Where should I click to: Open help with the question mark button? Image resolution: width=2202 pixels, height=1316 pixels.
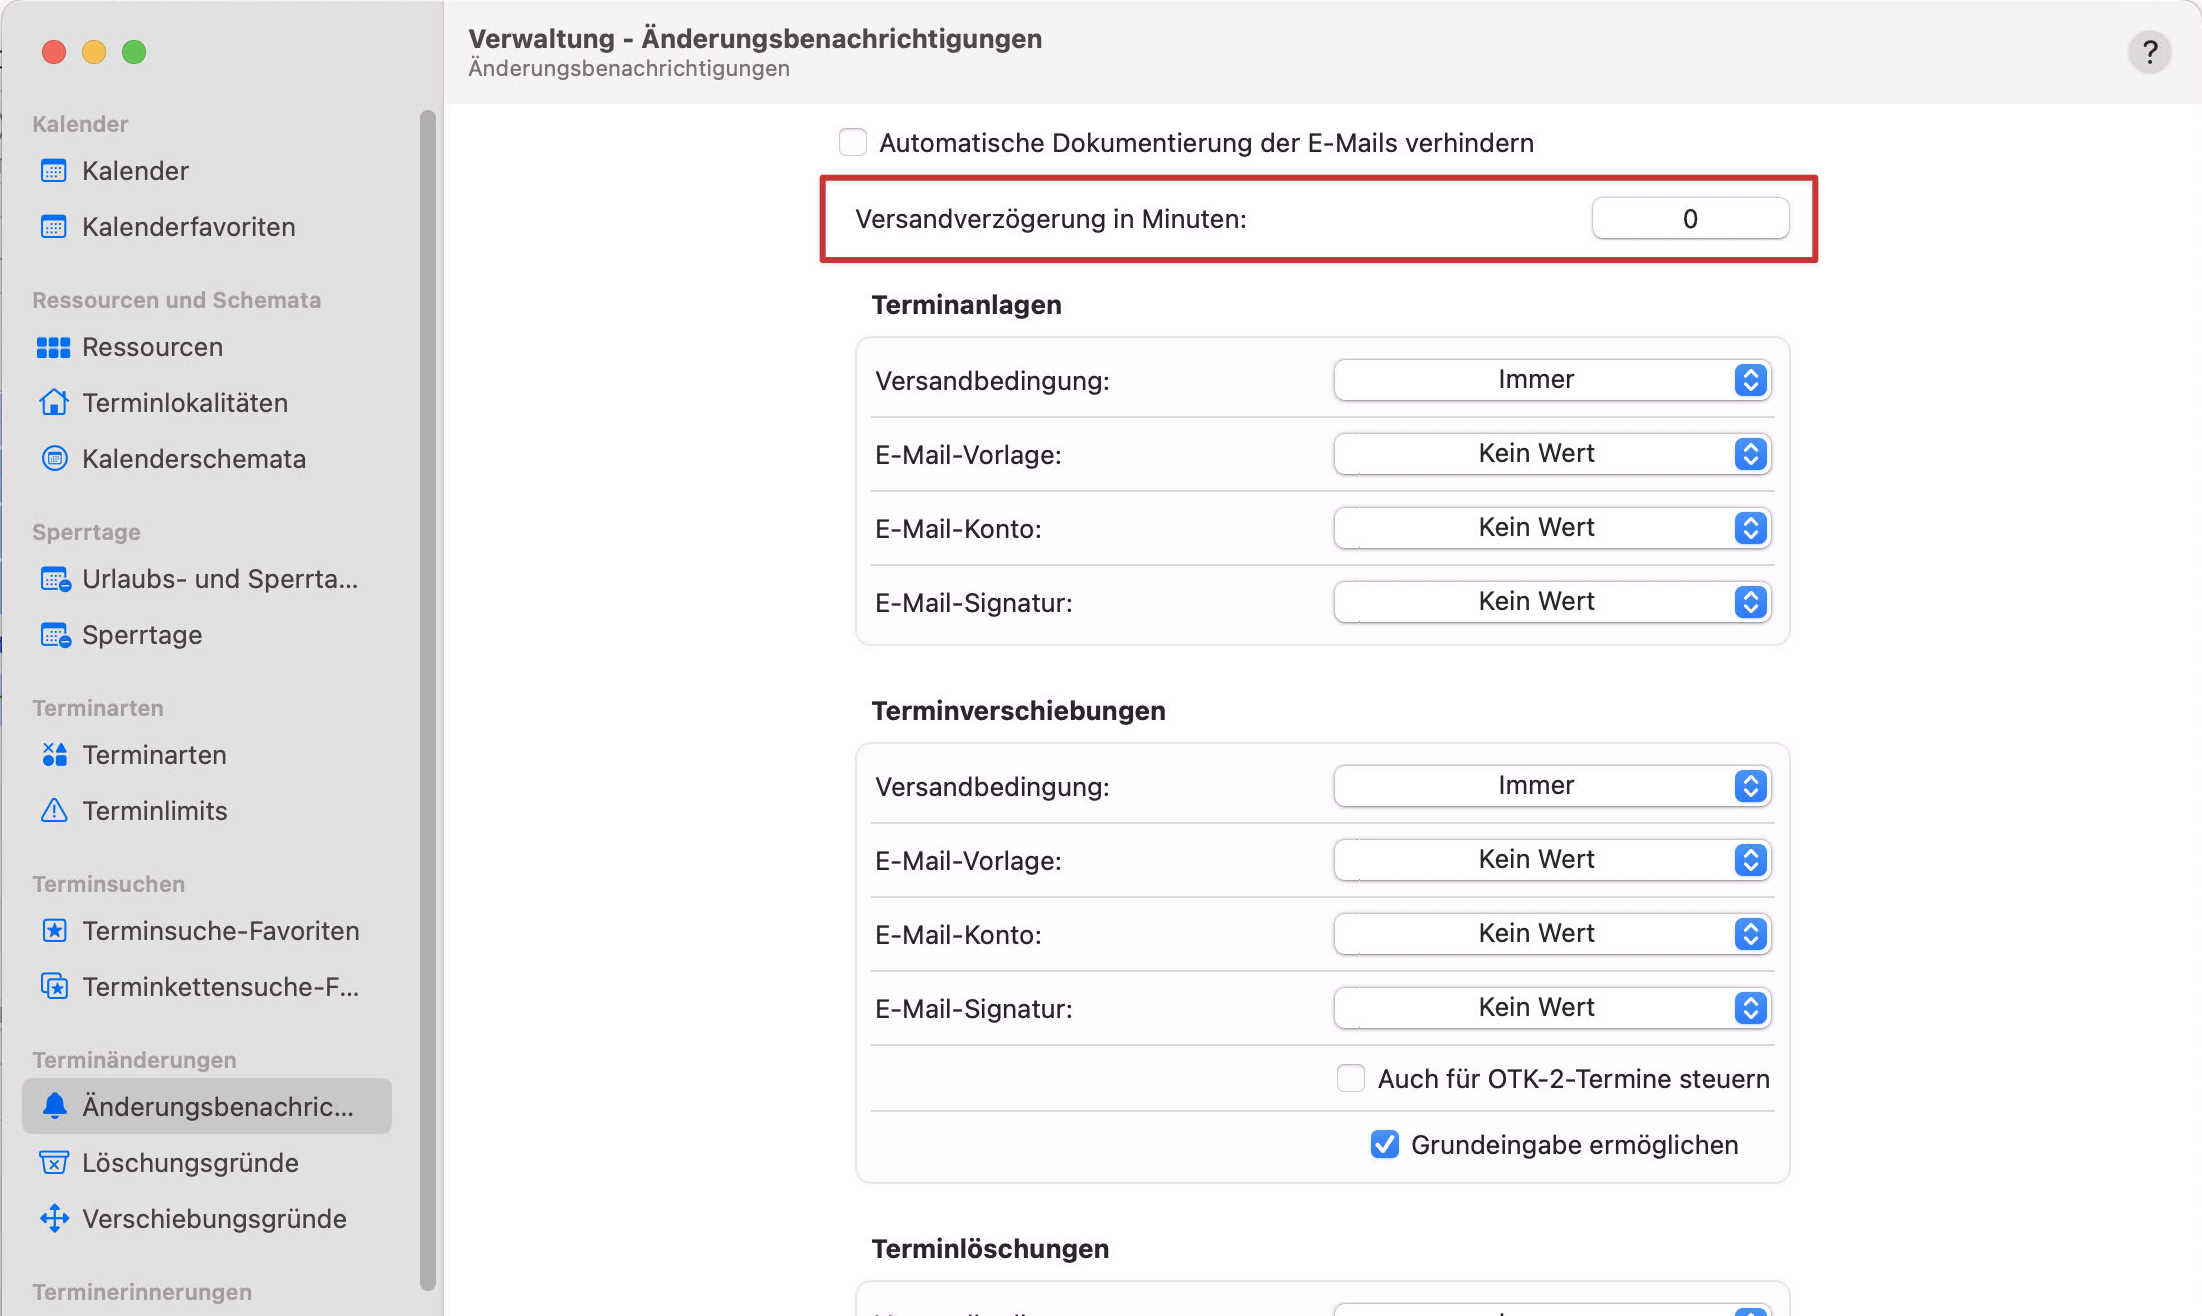tap(2149, 52)
